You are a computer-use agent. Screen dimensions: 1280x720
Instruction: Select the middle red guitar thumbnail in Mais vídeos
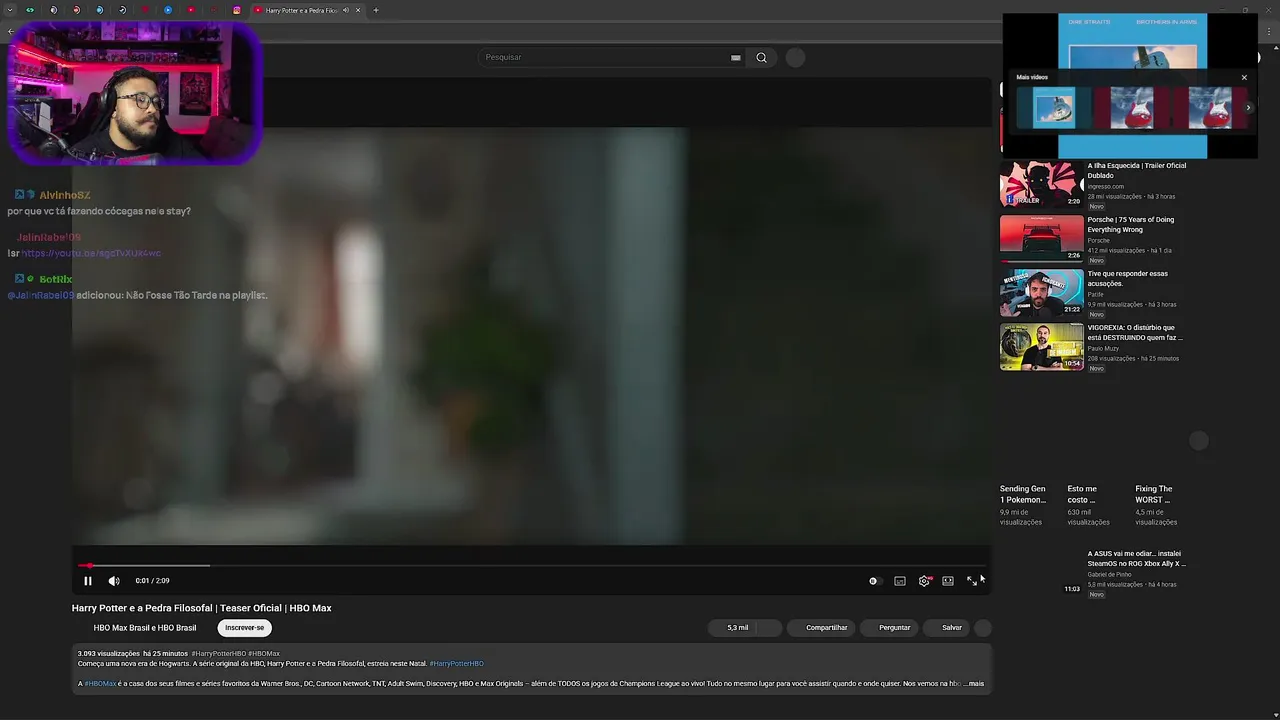[x=1131, y=108]
